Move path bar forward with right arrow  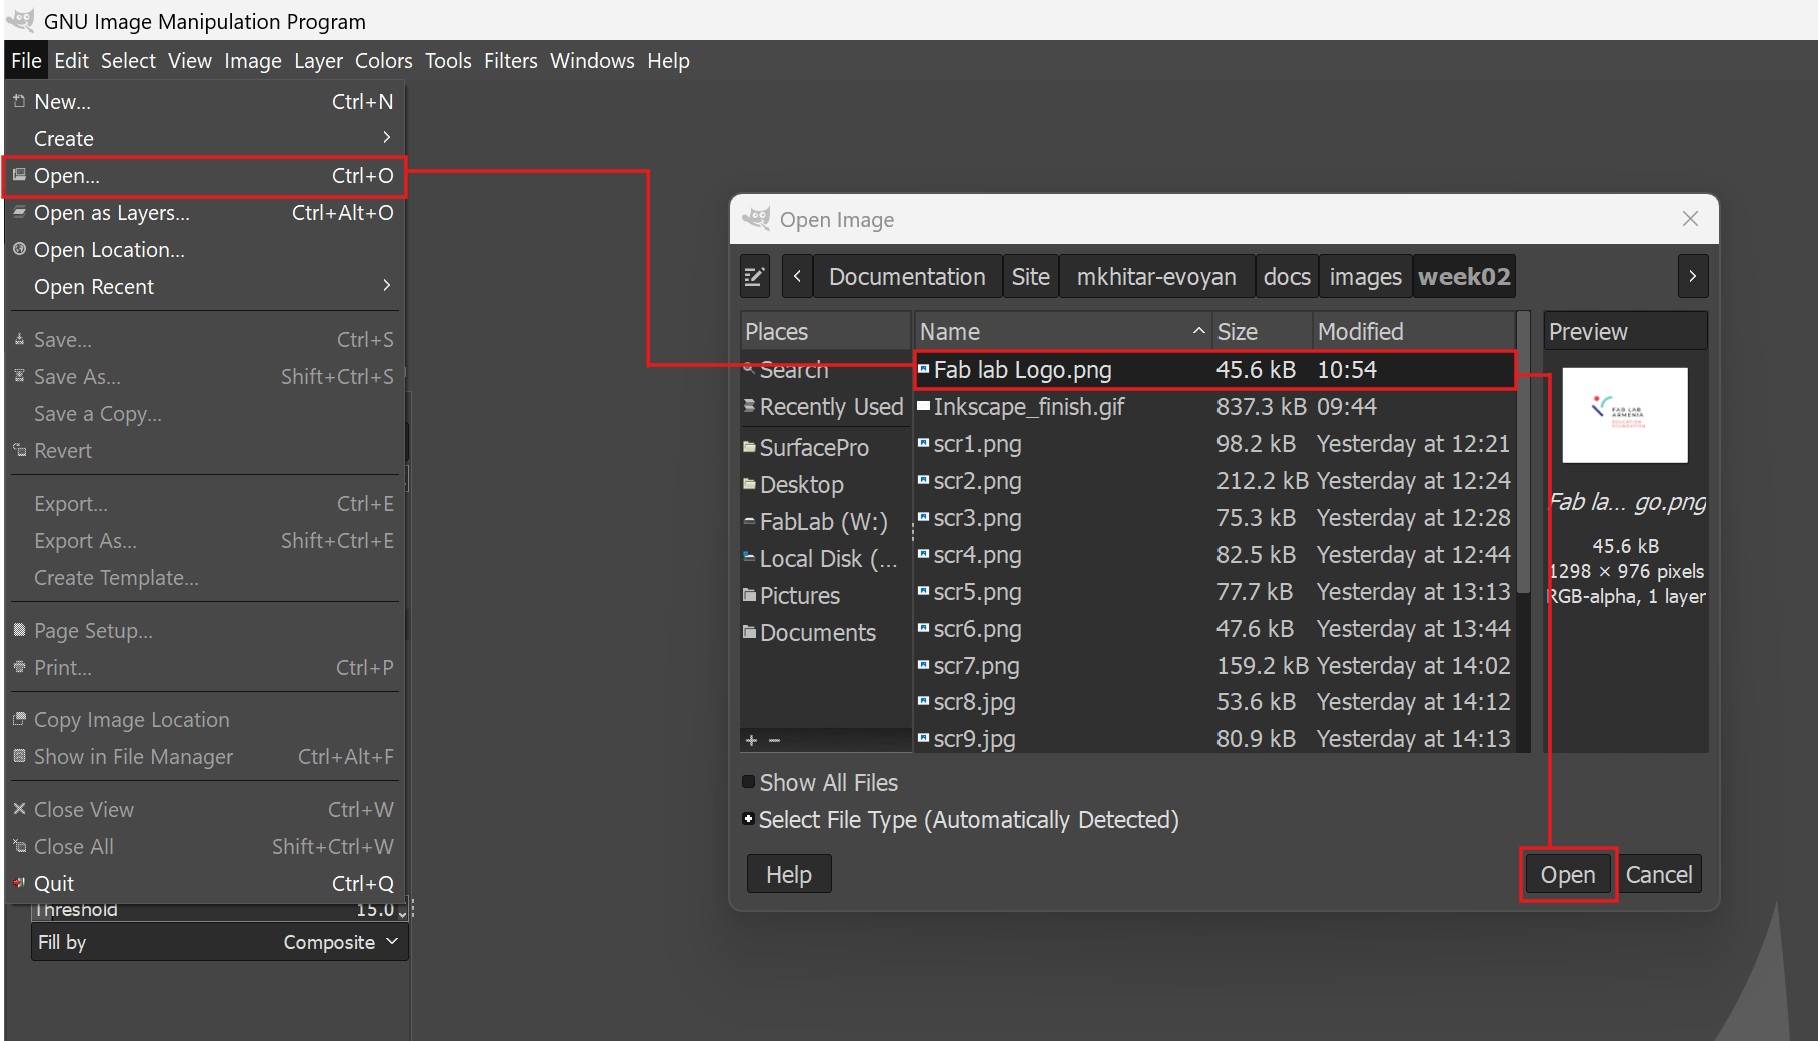click(1692, 277)
